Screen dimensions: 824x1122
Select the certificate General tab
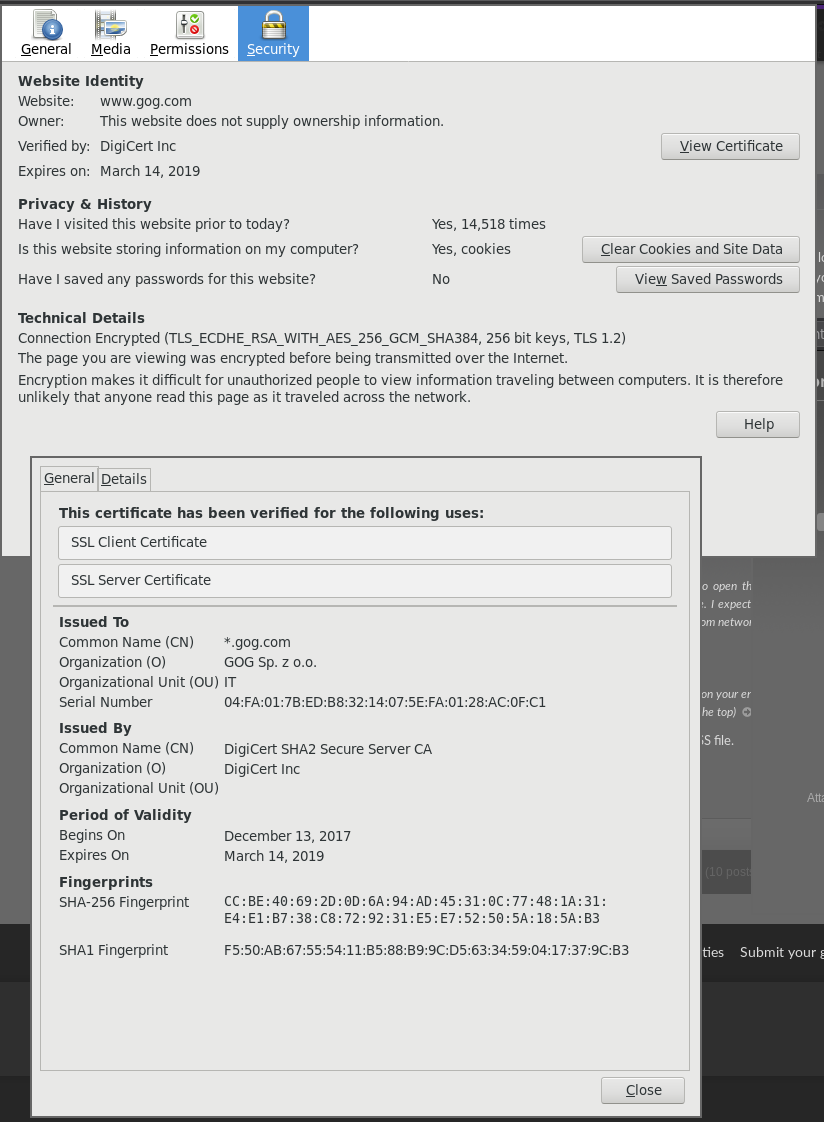pyautogui.click(x=69, y=478)
